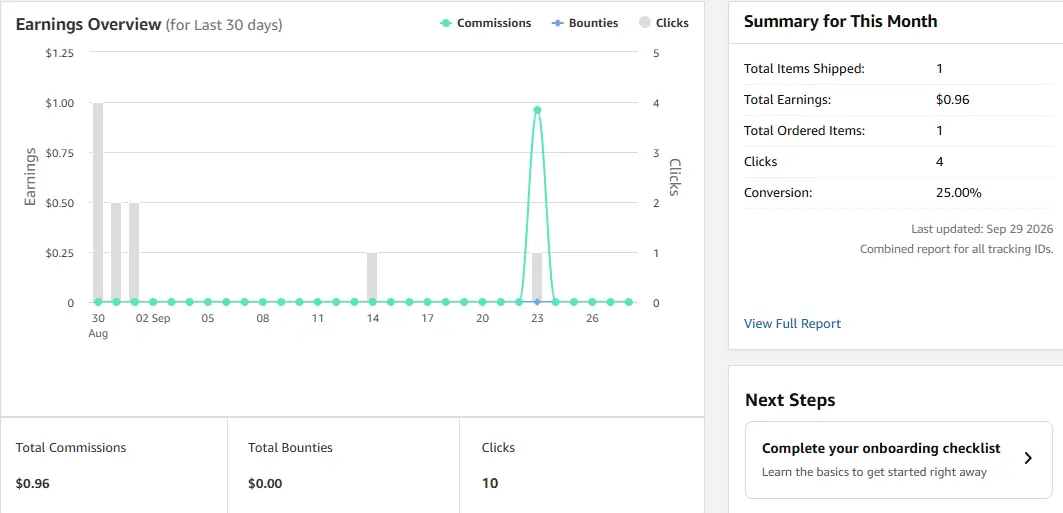This screenshot has height=513, width=1063.
Task: Click the Total Ordered Items label
Action: [x=805, y=131]
